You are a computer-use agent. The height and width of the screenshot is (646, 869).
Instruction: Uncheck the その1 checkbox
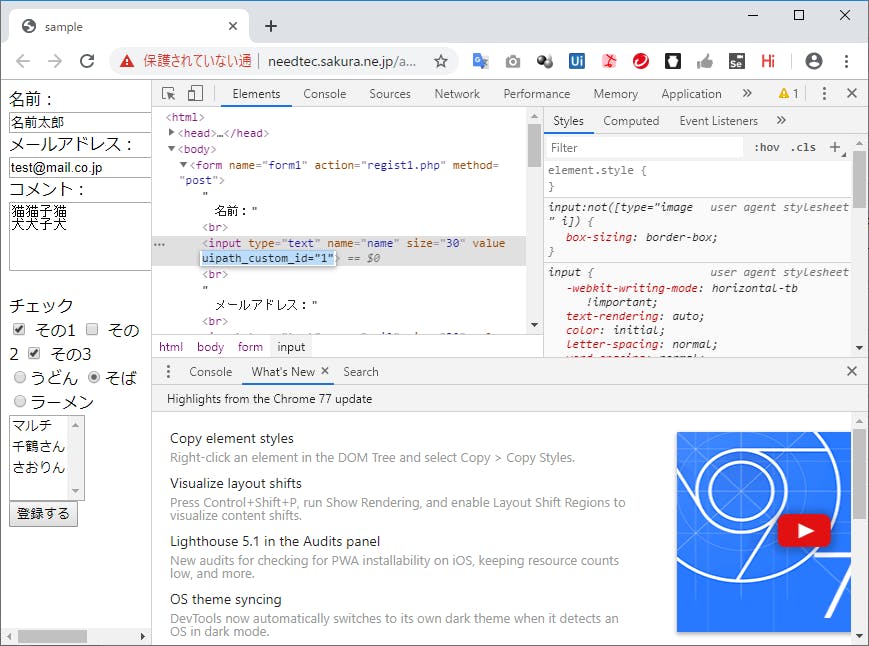click(19, 329)
